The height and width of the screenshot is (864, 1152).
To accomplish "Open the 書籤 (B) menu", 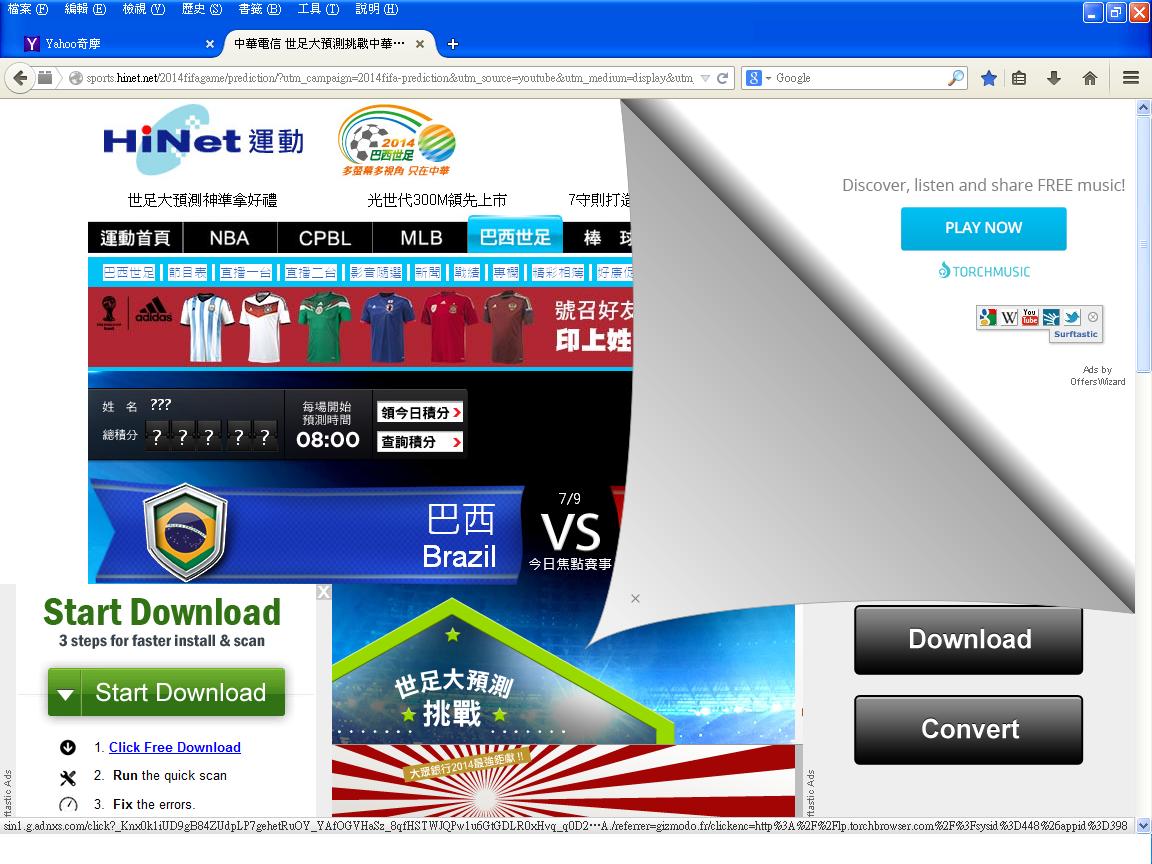I will 259,9.
